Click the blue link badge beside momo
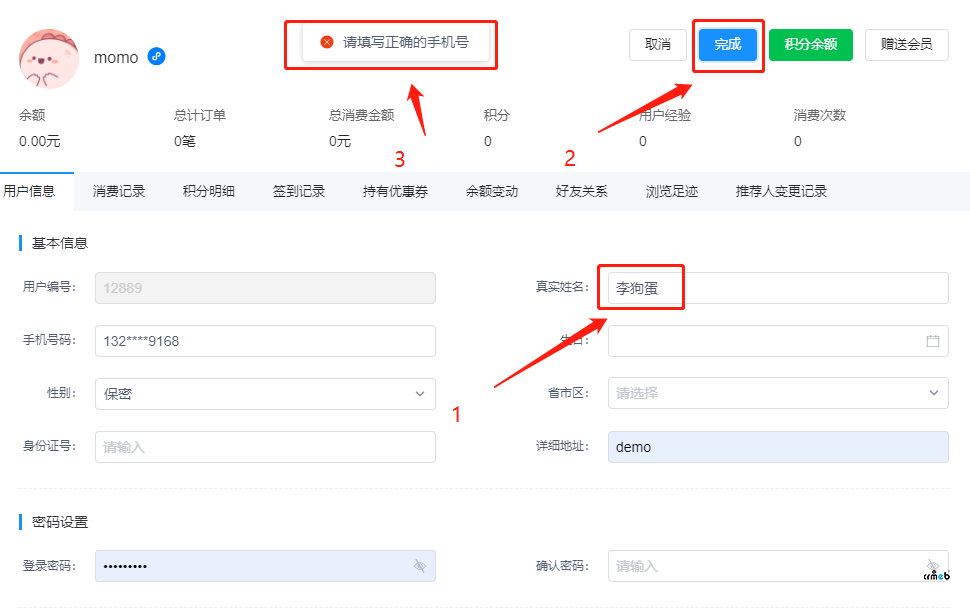 157,57
